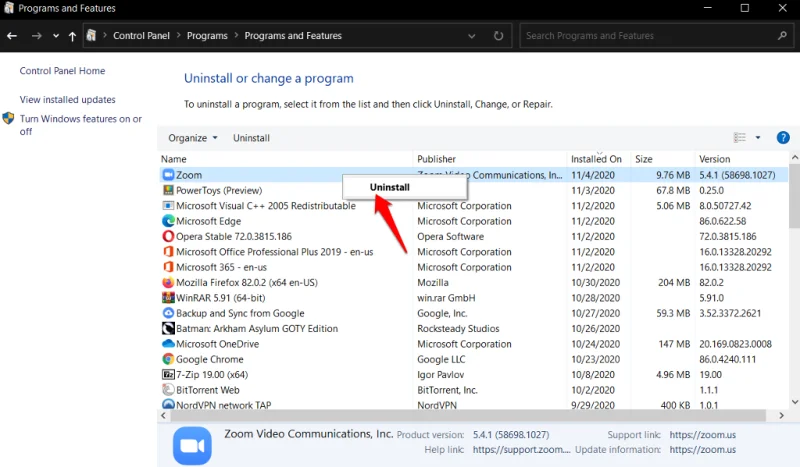The height and width of the screenshot is (467, 800).
Task: Click the Batman Arkham Asylum icon
Action: pyautogui.click(x=168, y=328)
